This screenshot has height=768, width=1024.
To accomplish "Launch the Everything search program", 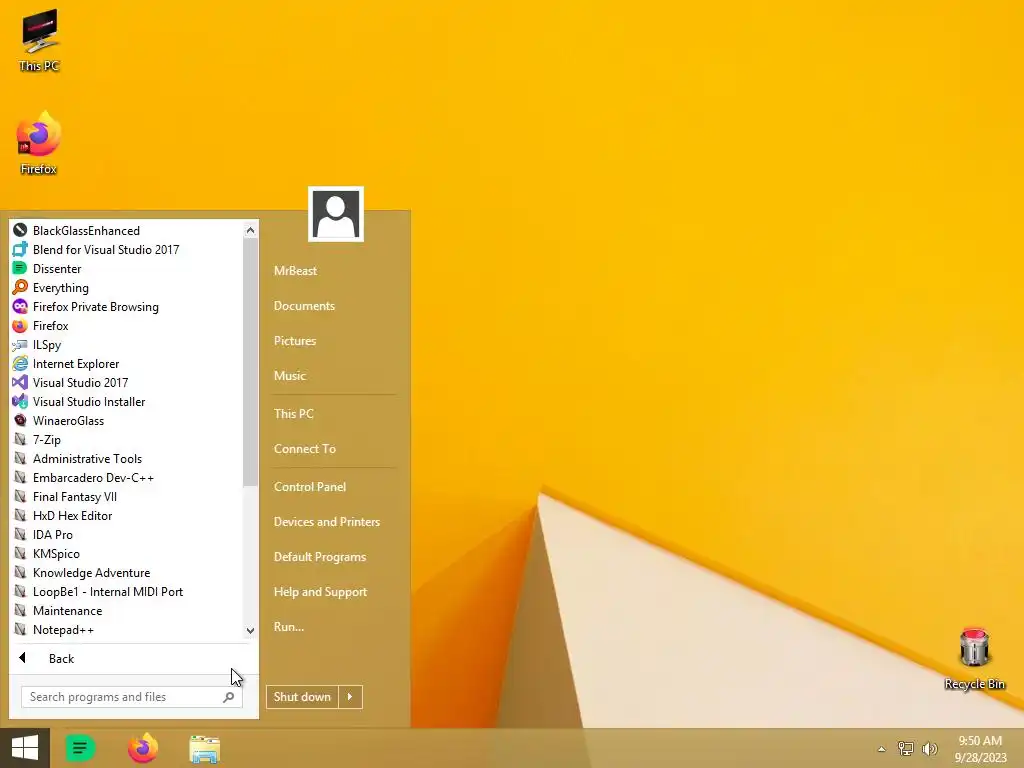I will [x=51, y=287].
